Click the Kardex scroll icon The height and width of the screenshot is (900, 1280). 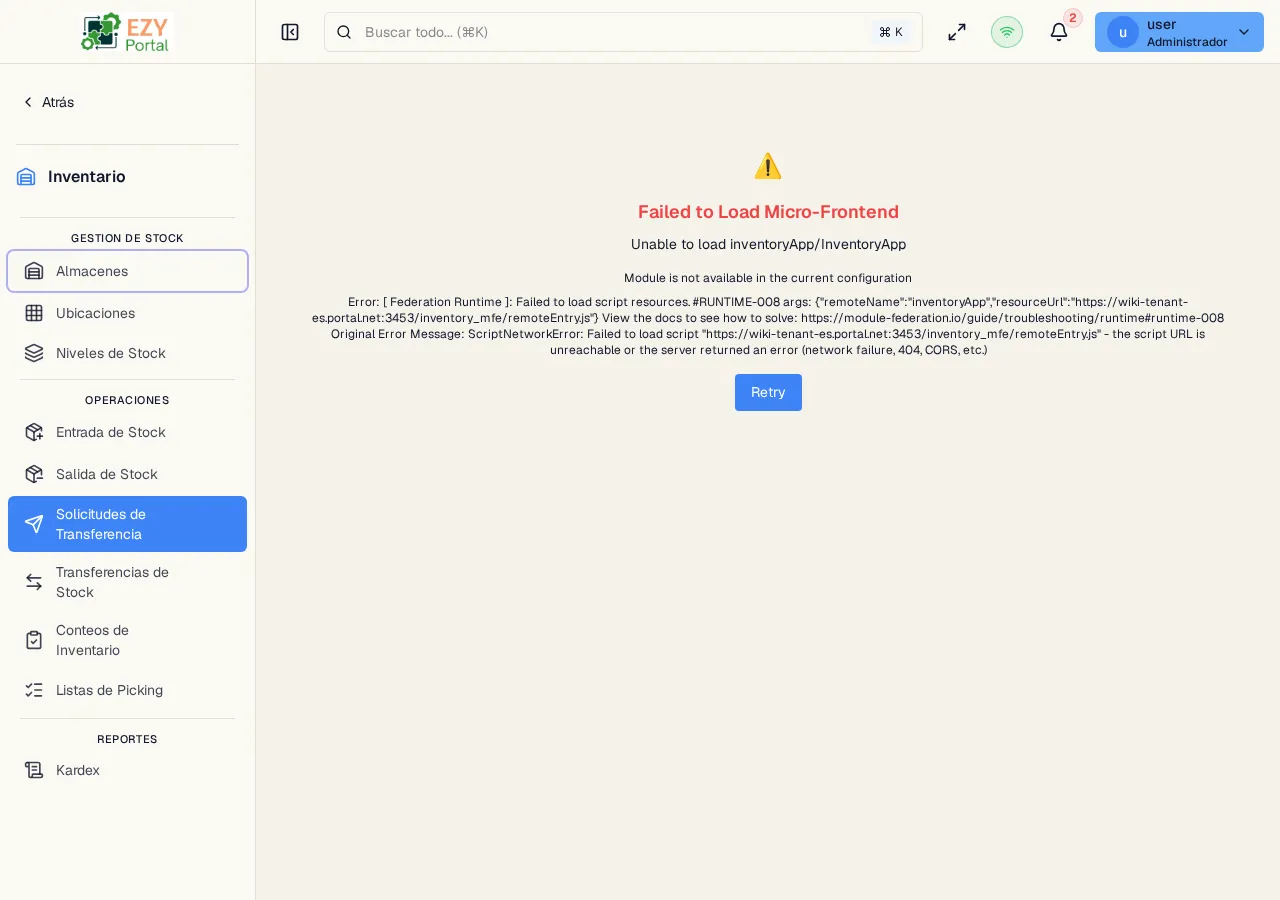click(34, 770)
